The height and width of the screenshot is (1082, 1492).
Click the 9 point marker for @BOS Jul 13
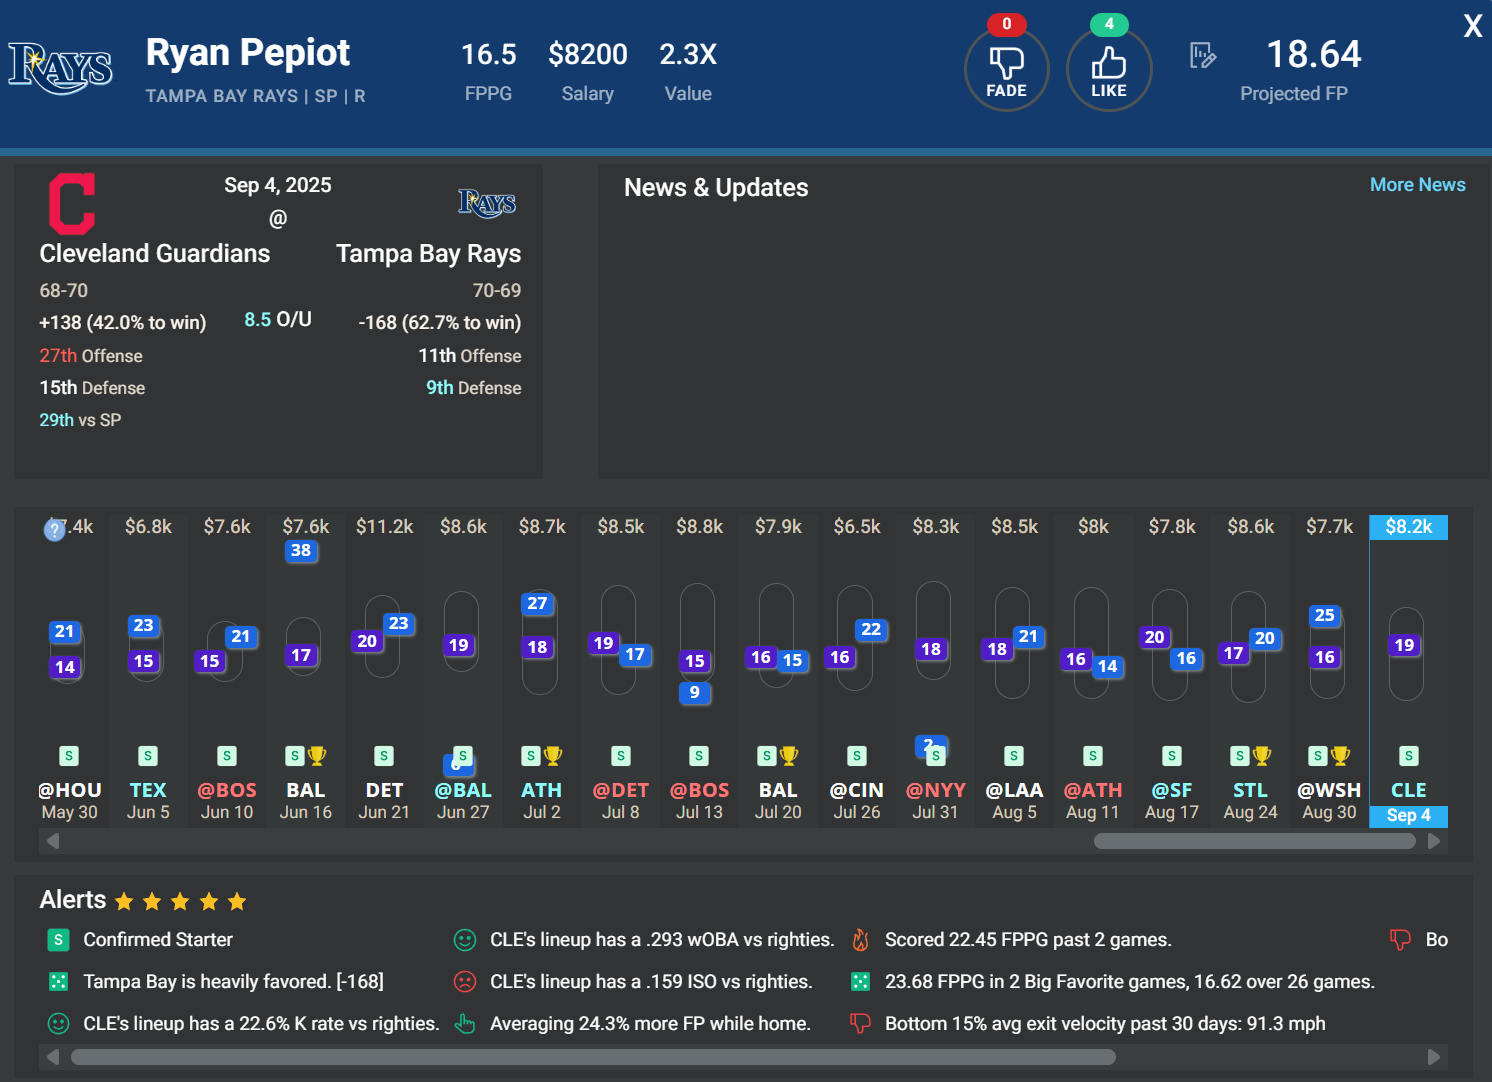click(x=695, y=693)
